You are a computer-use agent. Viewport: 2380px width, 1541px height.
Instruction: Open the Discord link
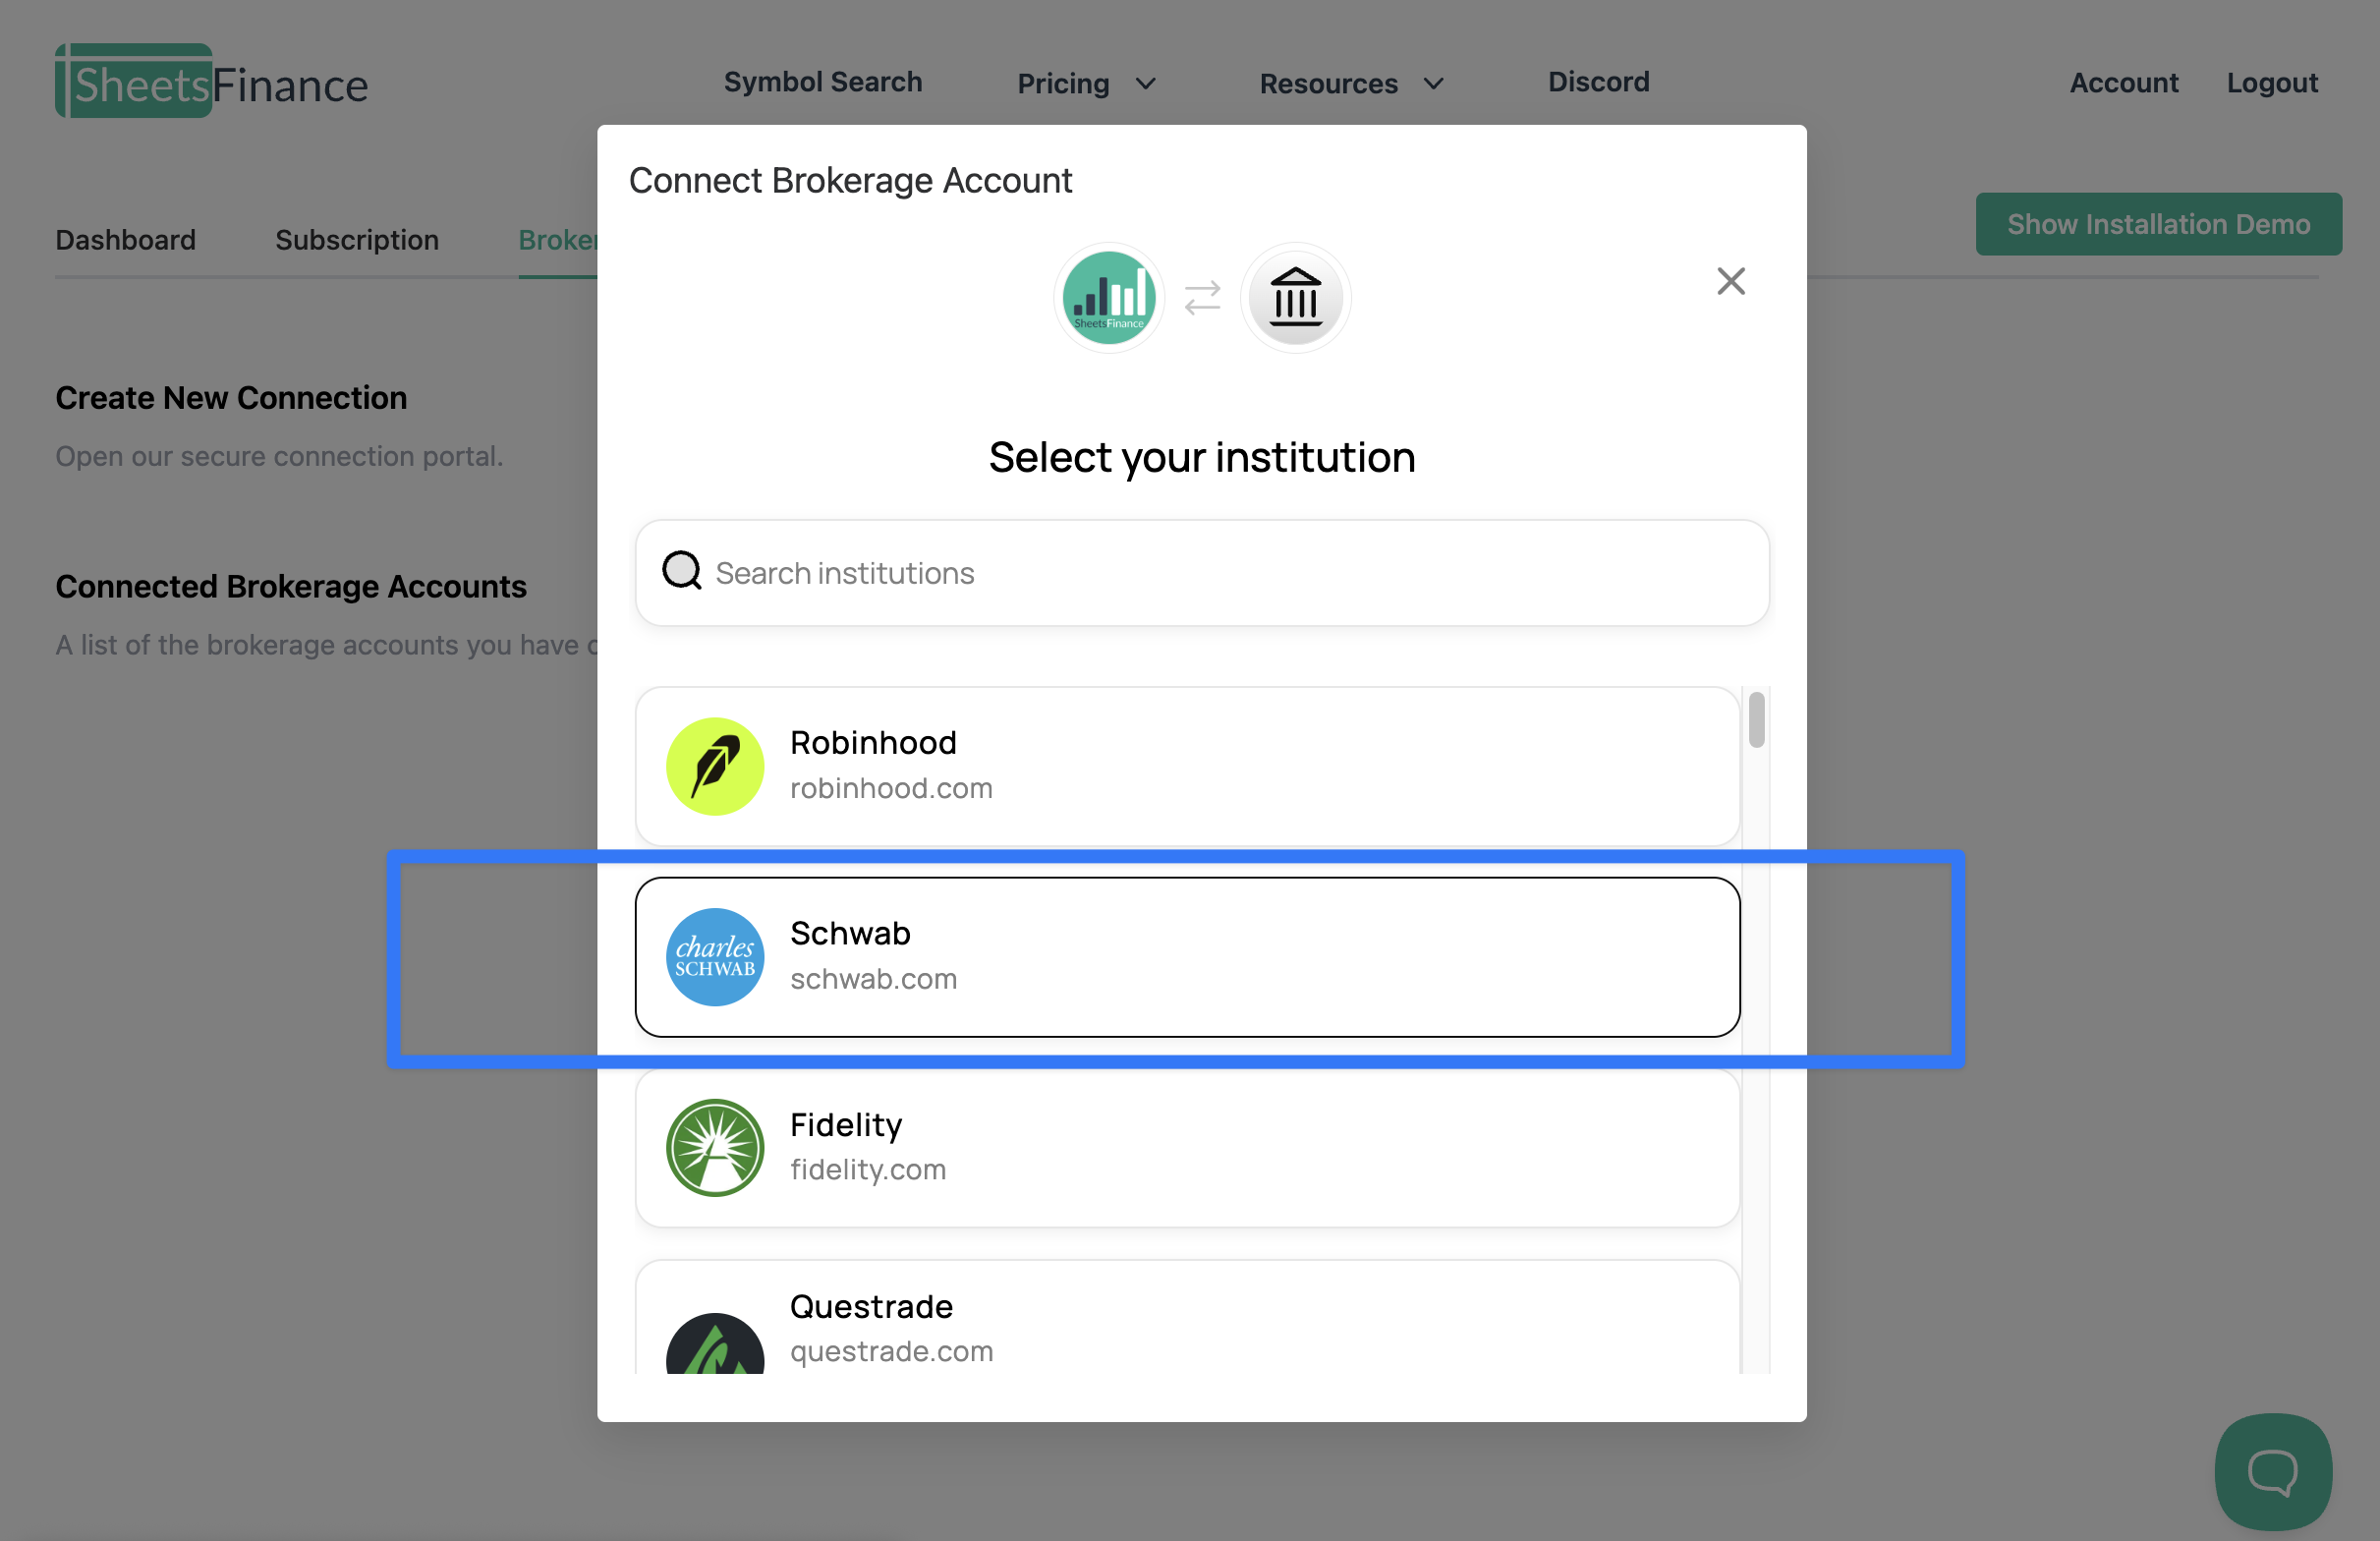tap(1598, 82)
